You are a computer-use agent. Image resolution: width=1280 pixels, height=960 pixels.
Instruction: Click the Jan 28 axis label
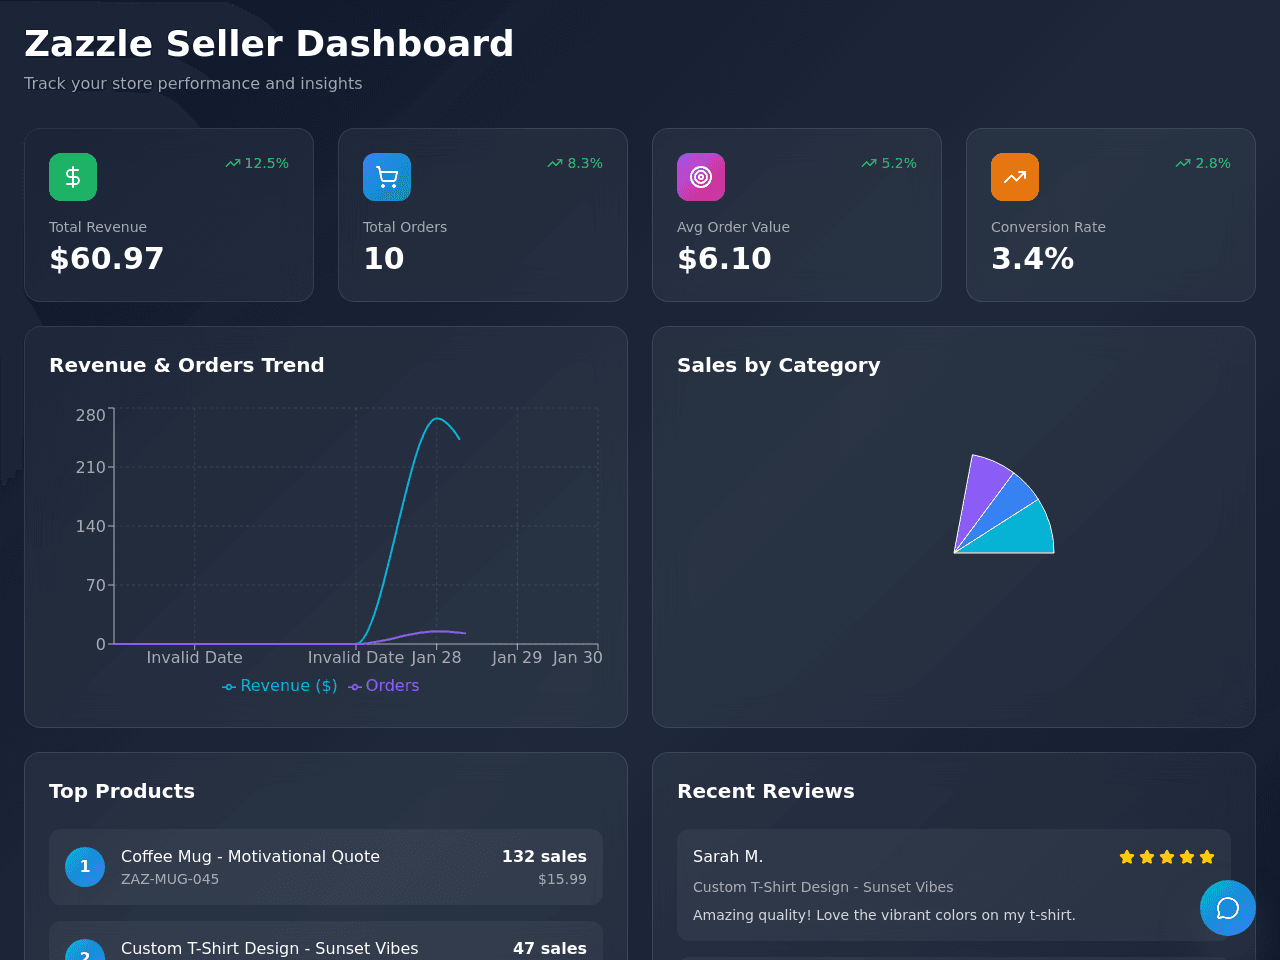coord(436,658)
